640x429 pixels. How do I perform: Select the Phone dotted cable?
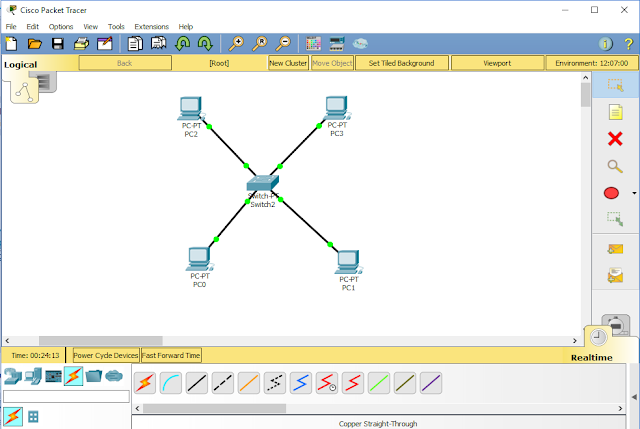pos(275,383)
